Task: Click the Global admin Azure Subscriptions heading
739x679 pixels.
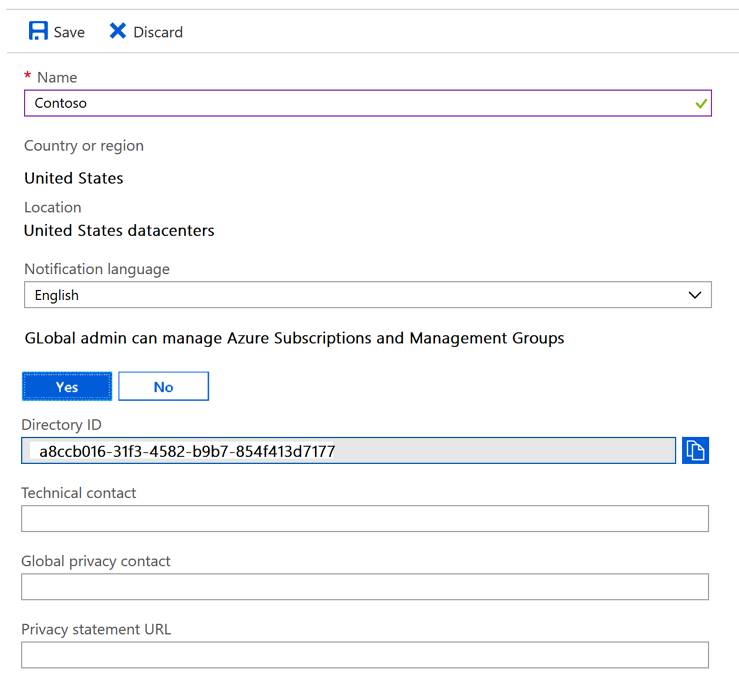Action: pos(294,338)
